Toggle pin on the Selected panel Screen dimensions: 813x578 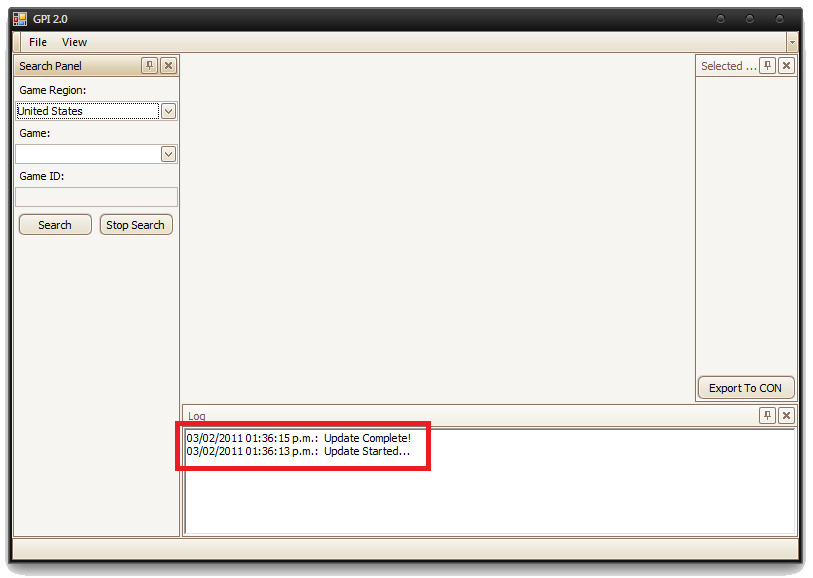[x=767, y=66]
